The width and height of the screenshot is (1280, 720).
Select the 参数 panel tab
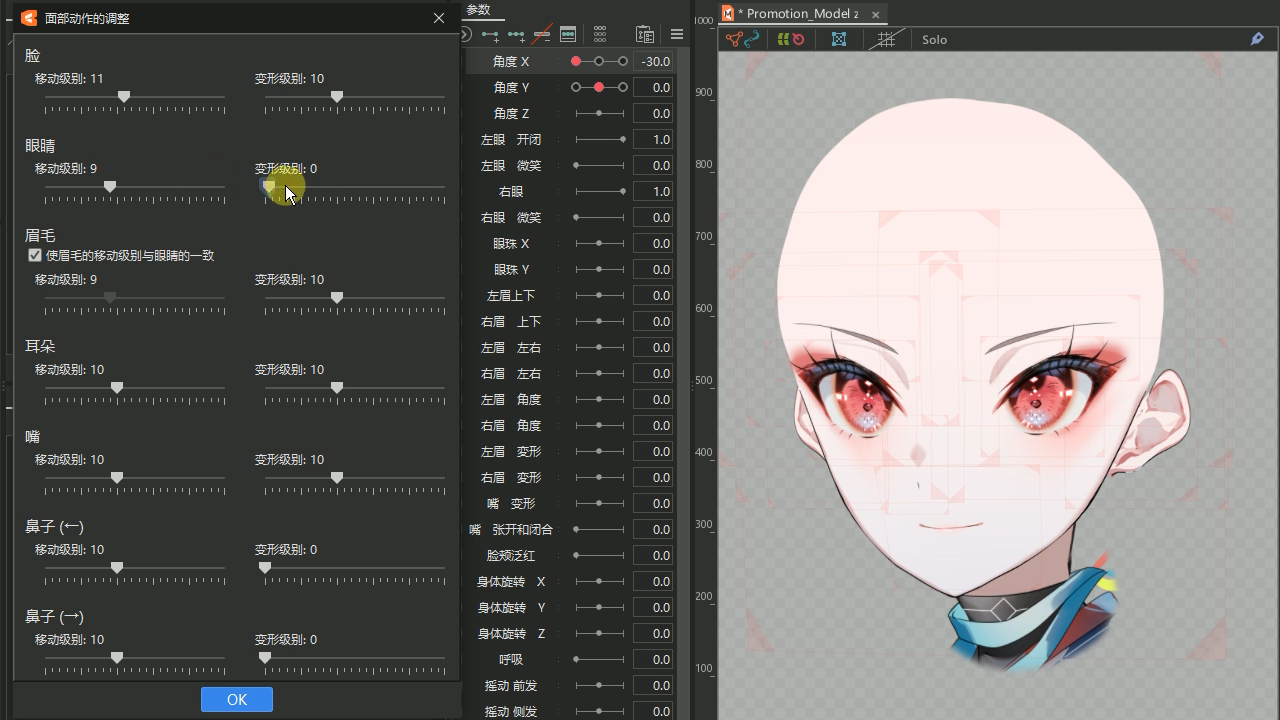[x=479, y=10]
